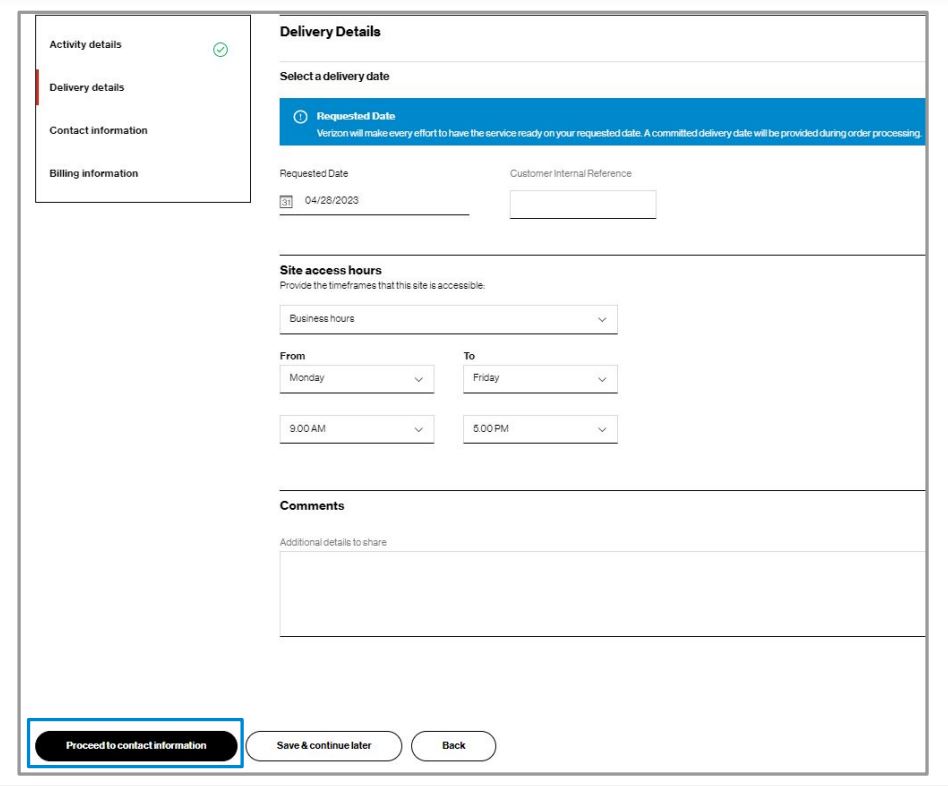Open the Activity details step
The height and width of the screenshot is (786, 948).
tap(85, 45)
